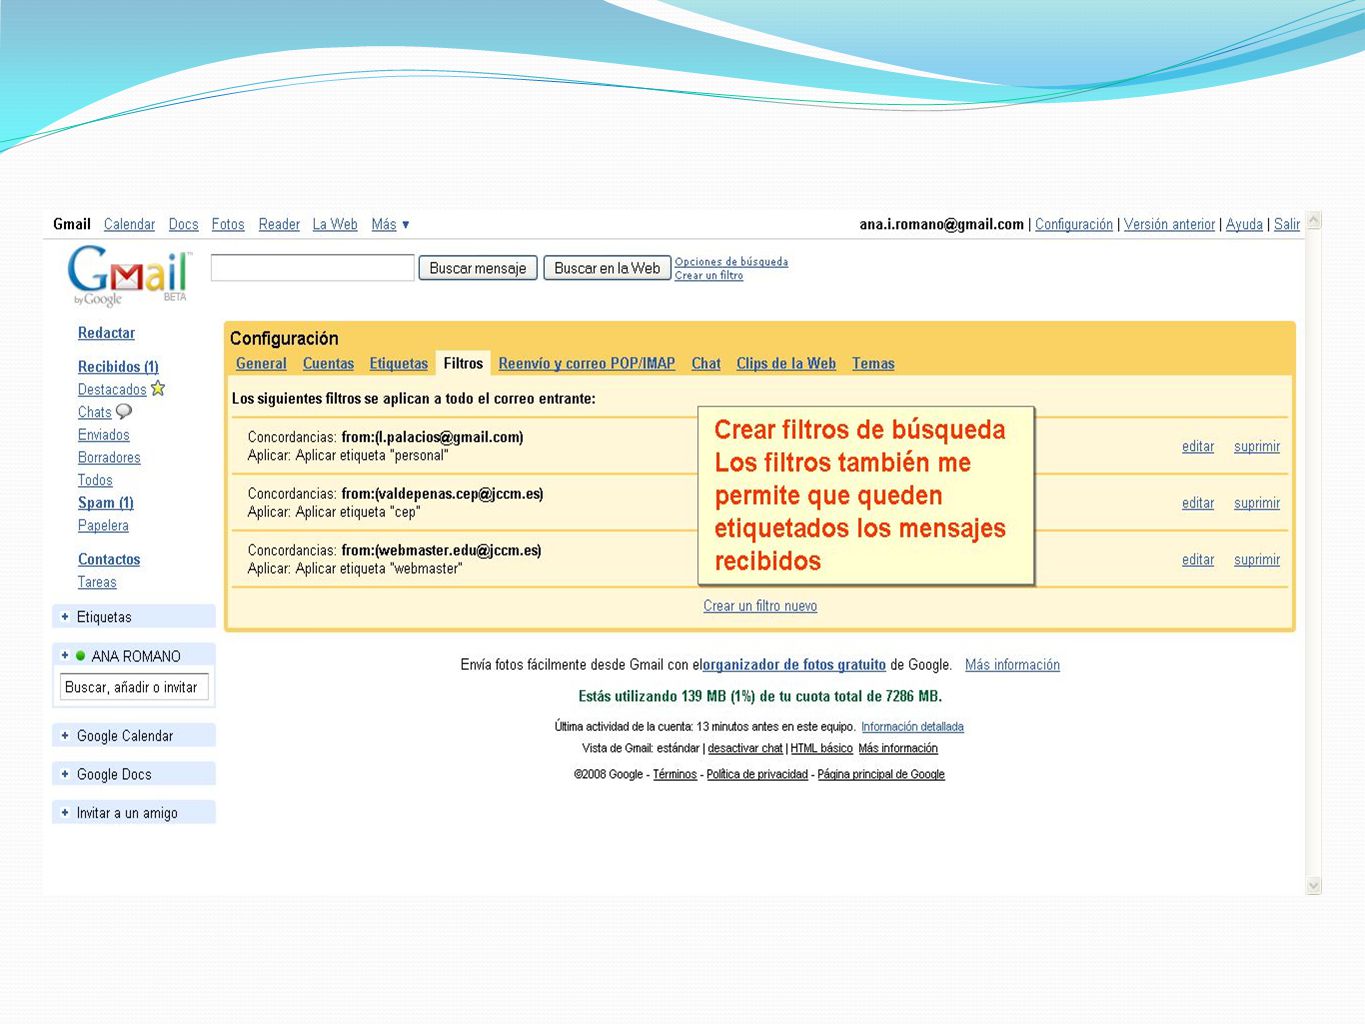
Task: Open the Términos footer link
Action: tap(675, 774)
